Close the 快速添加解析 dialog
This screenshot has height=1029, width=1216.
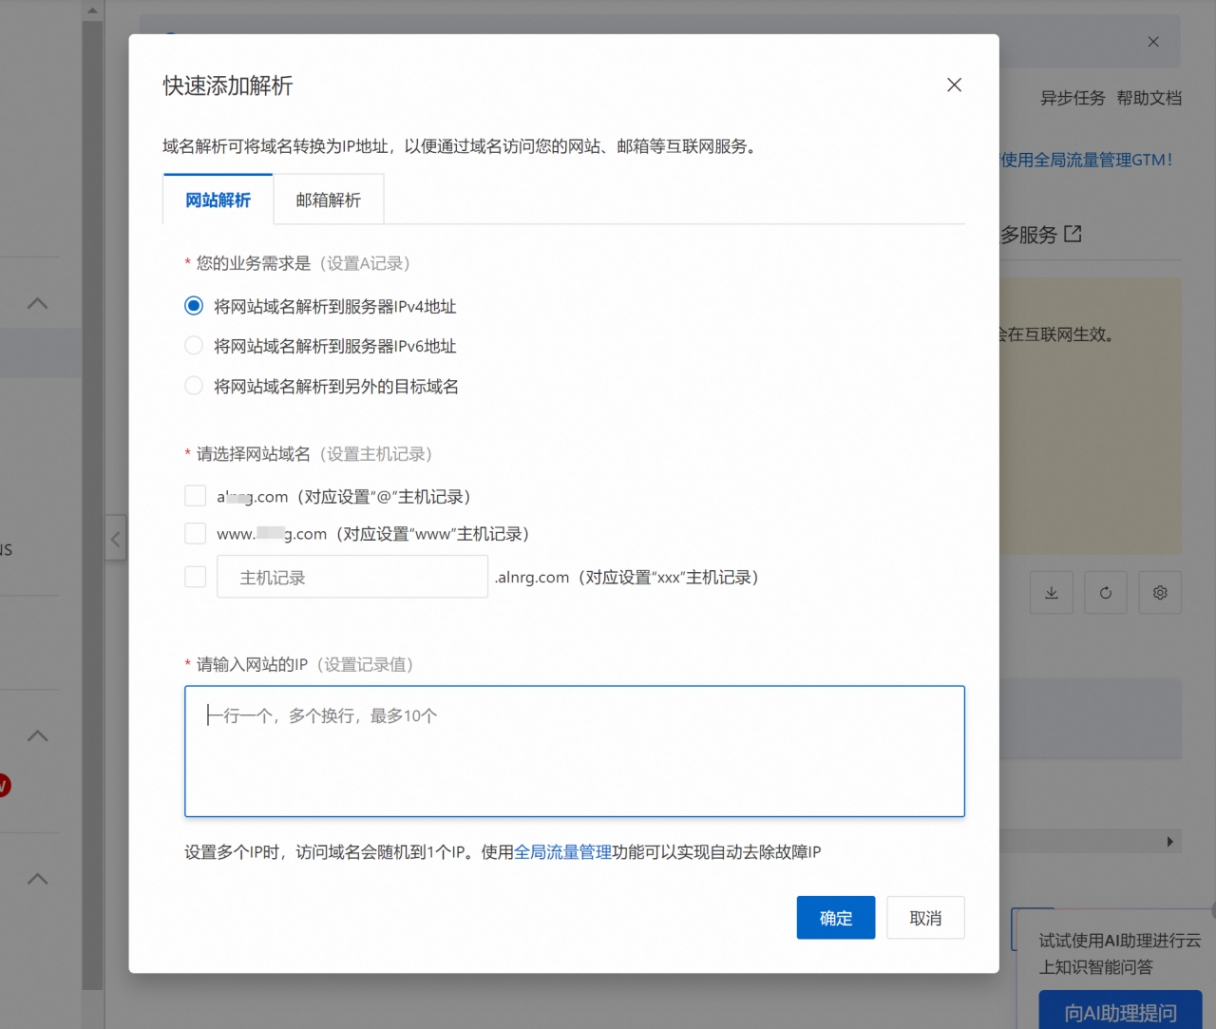(954, 85)
